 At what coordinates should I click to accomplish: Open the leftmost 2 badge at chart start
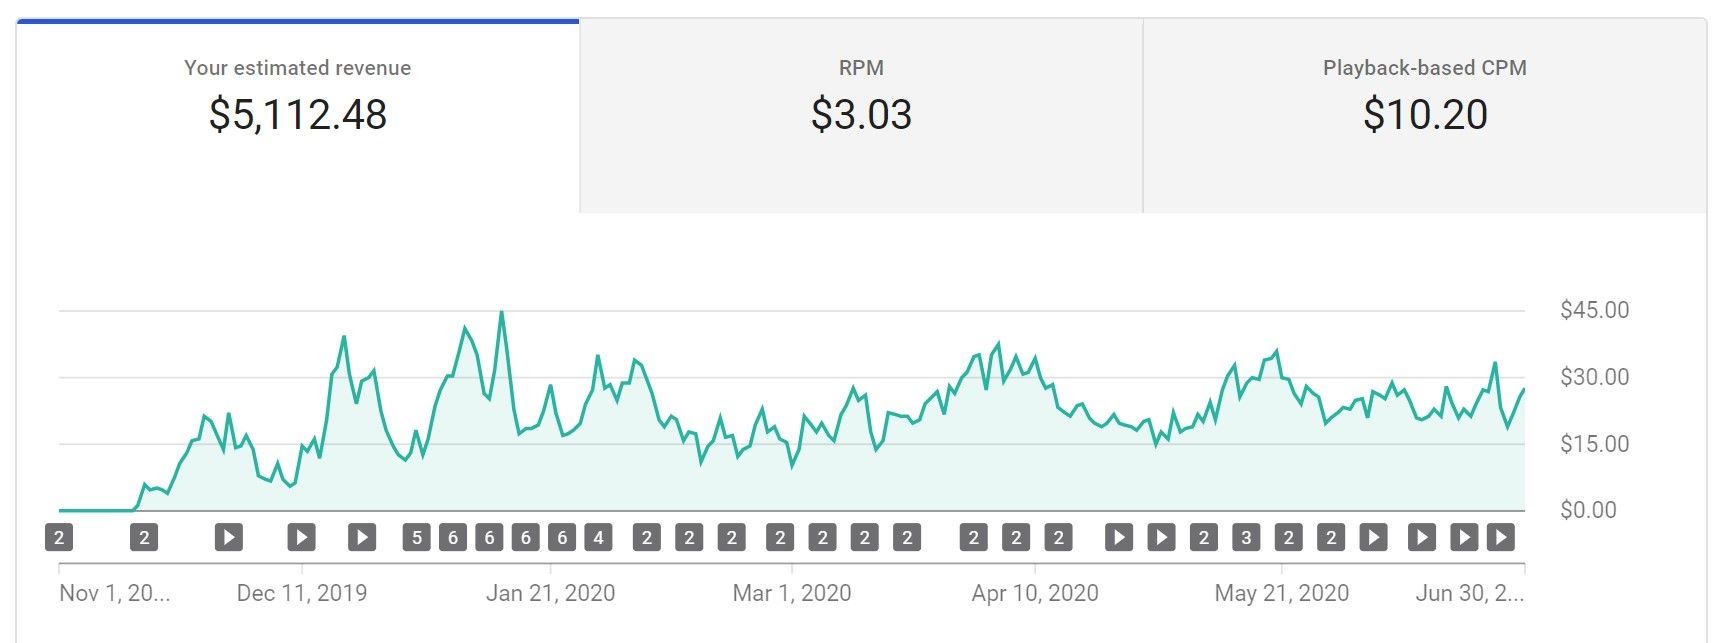point(59,538)
